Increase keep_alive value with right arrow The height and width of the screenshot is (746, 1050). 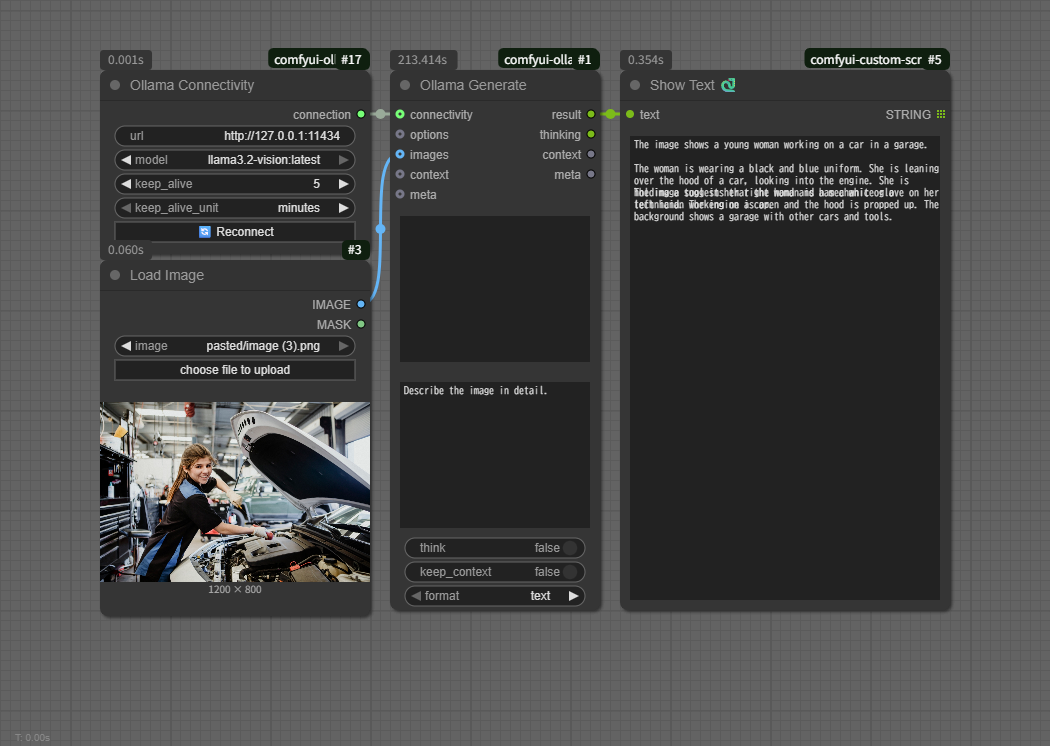pos(344,184)
